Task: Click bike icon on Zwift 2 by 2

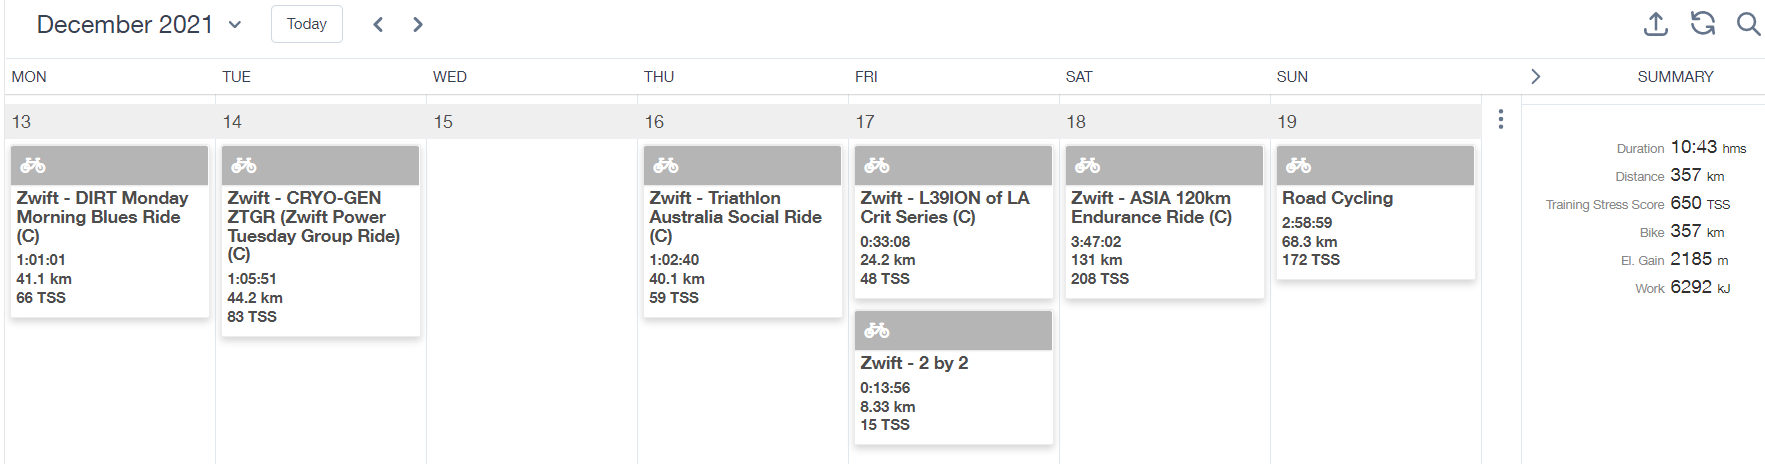Action: (877, 330)
